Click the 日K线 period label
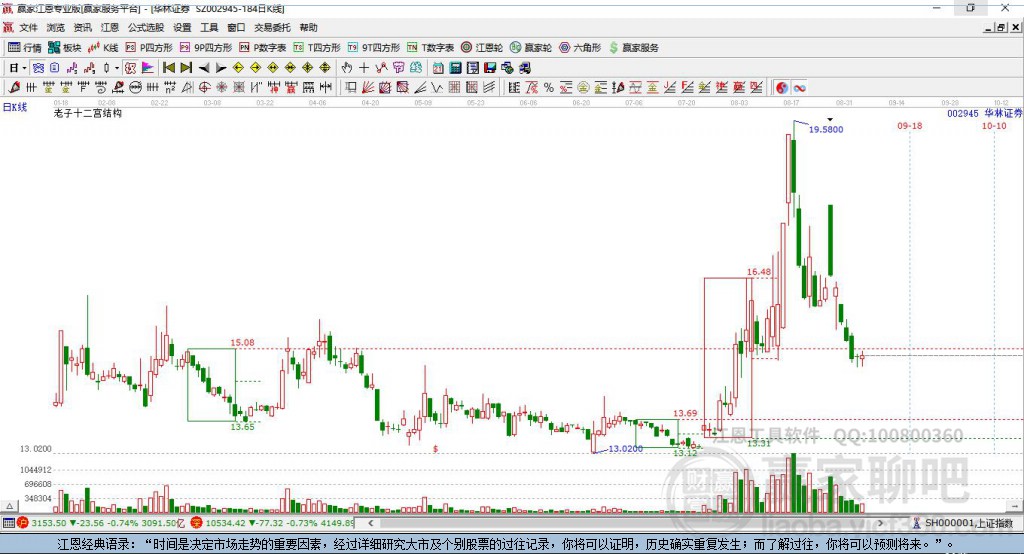 click(x=15, y=107)
